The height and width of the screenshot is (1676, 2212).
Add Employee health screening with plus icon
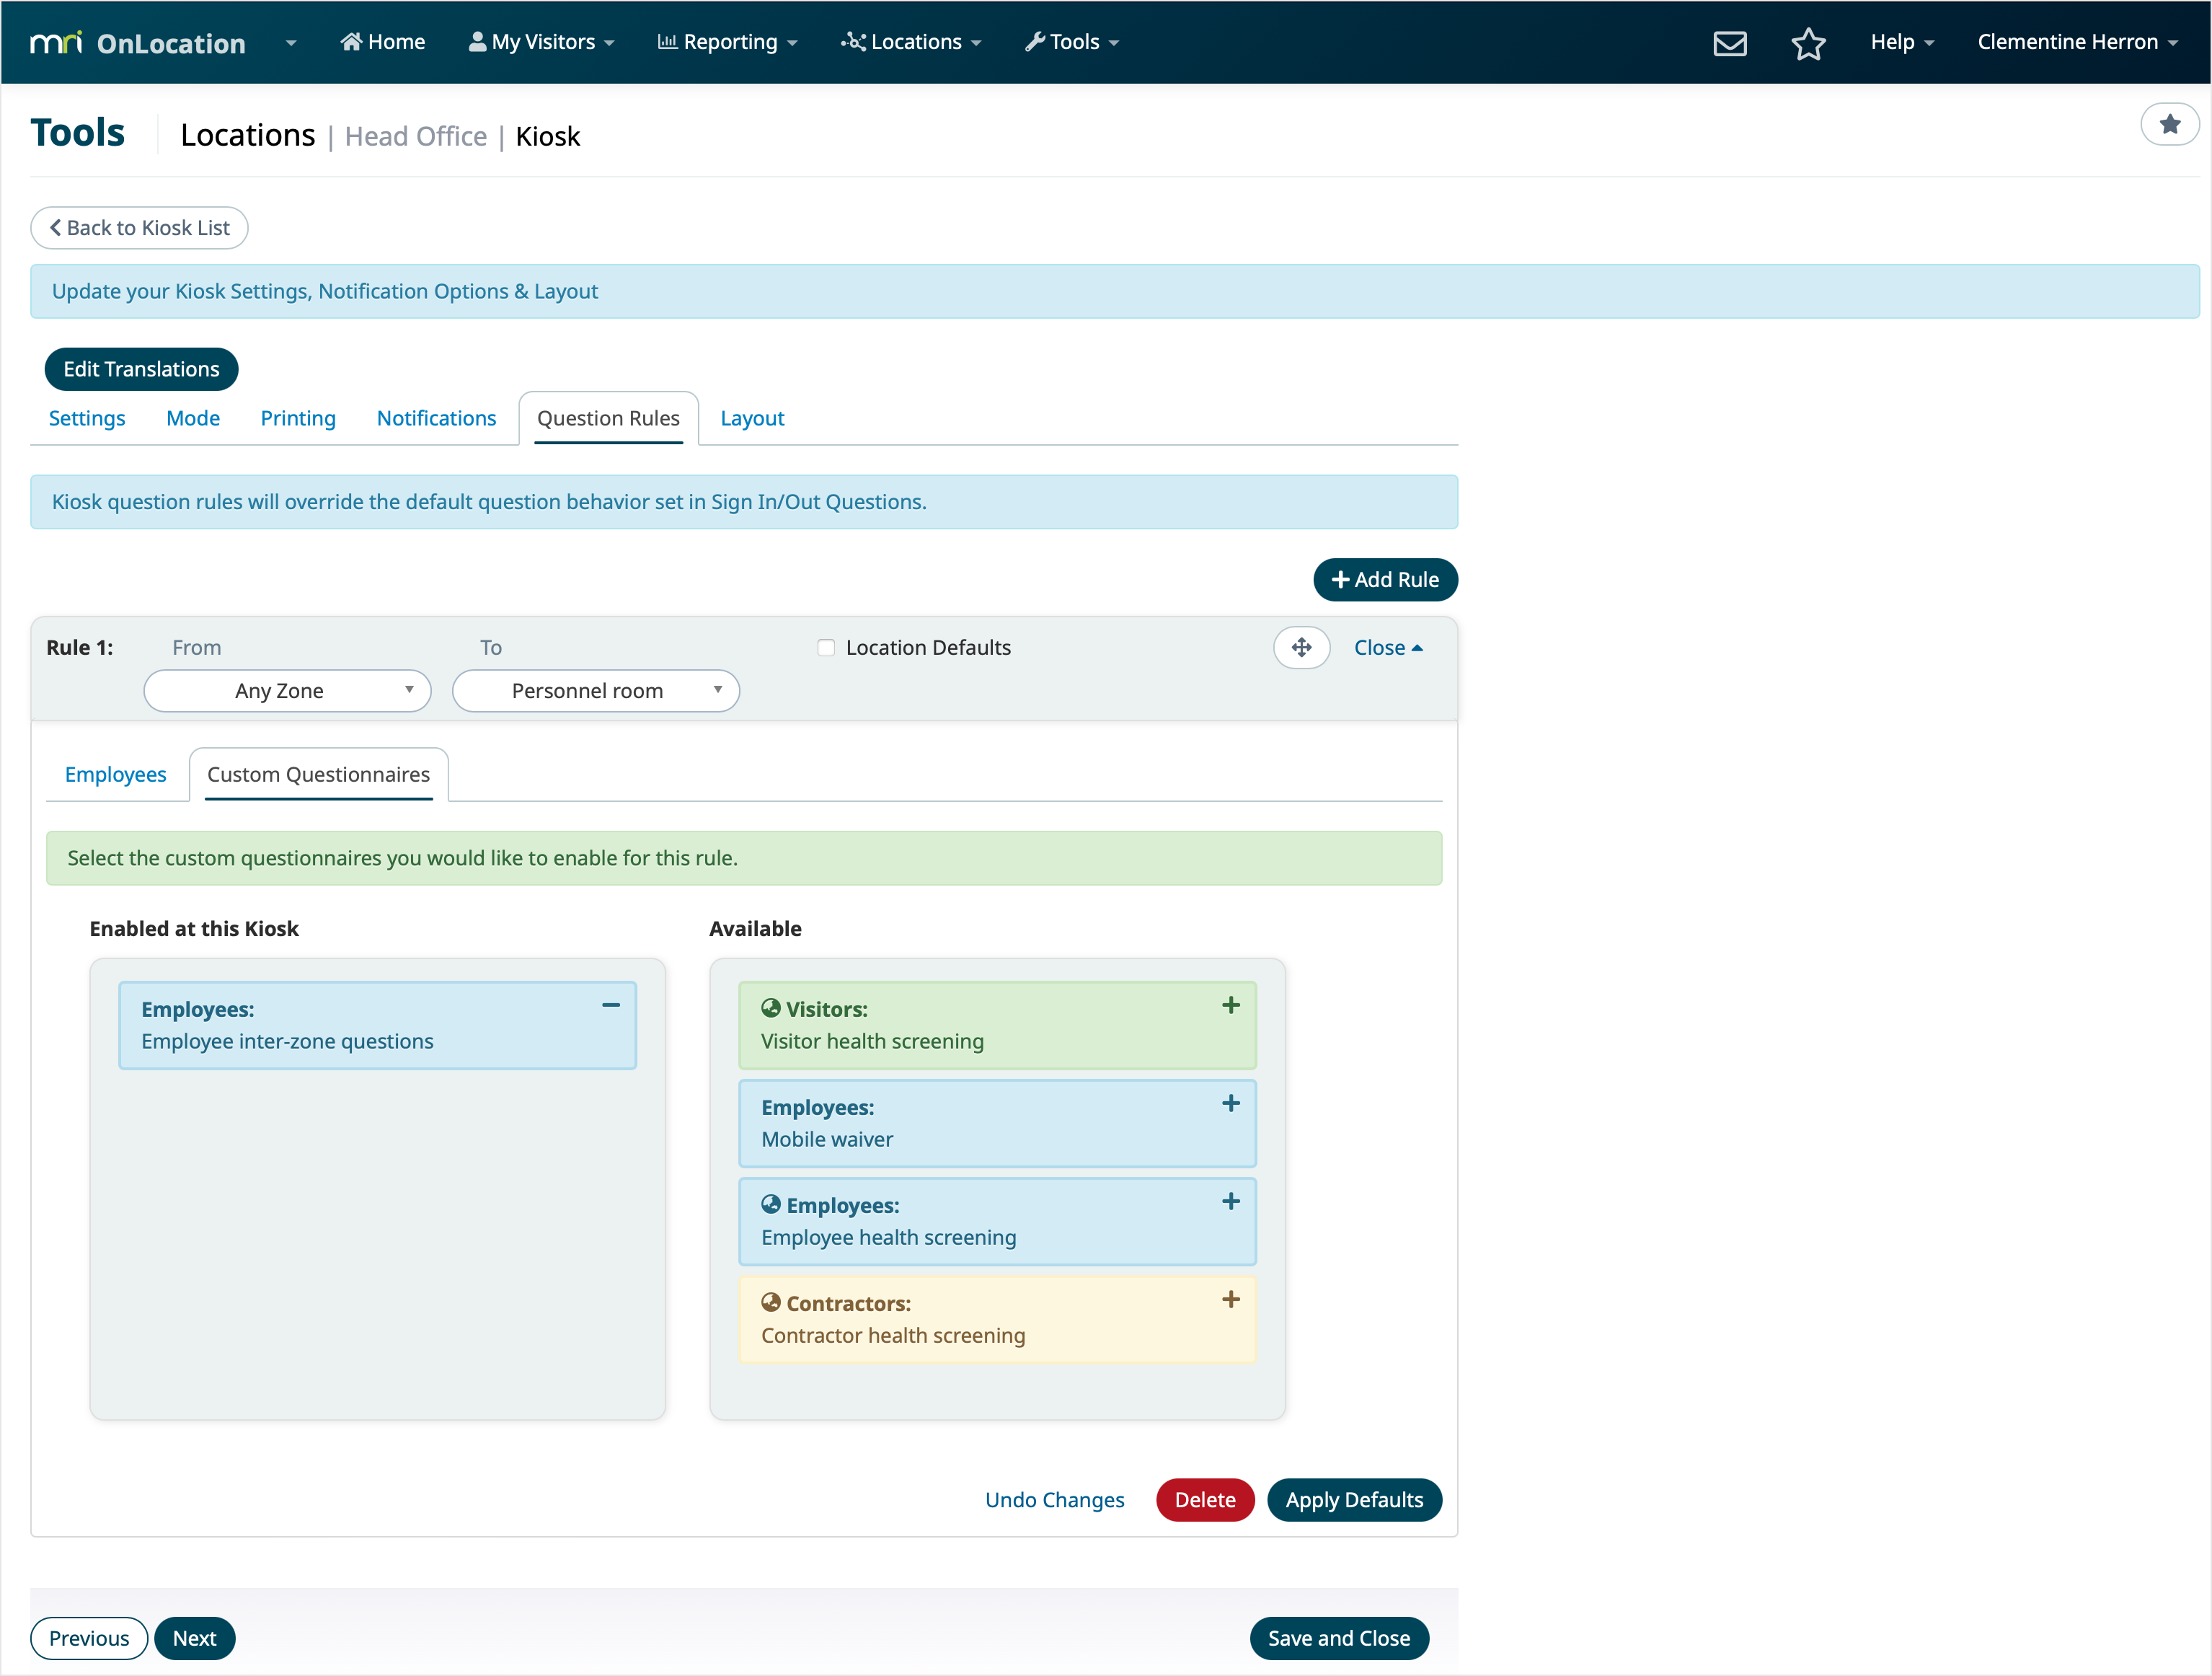[1231, 1201]
